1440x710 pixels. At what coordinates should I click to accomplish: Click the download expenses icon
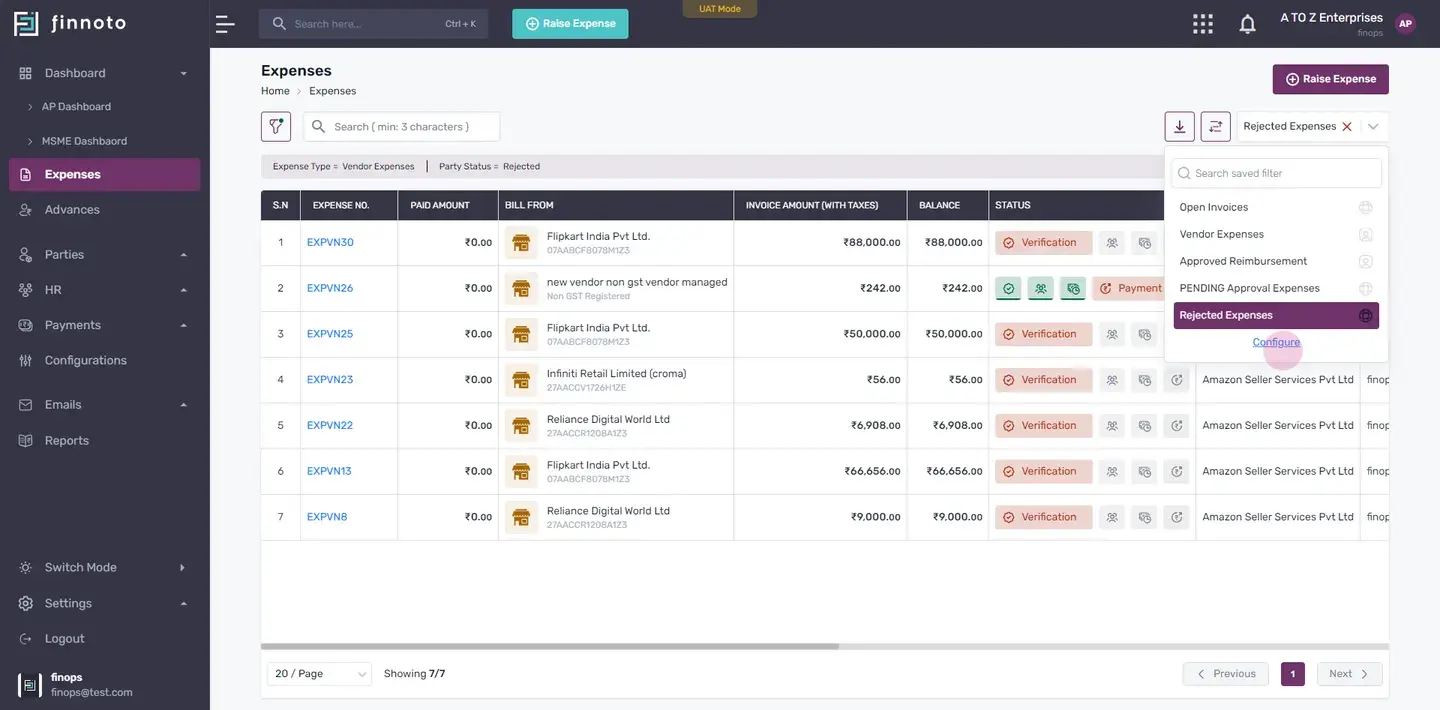pos(1180,126)
